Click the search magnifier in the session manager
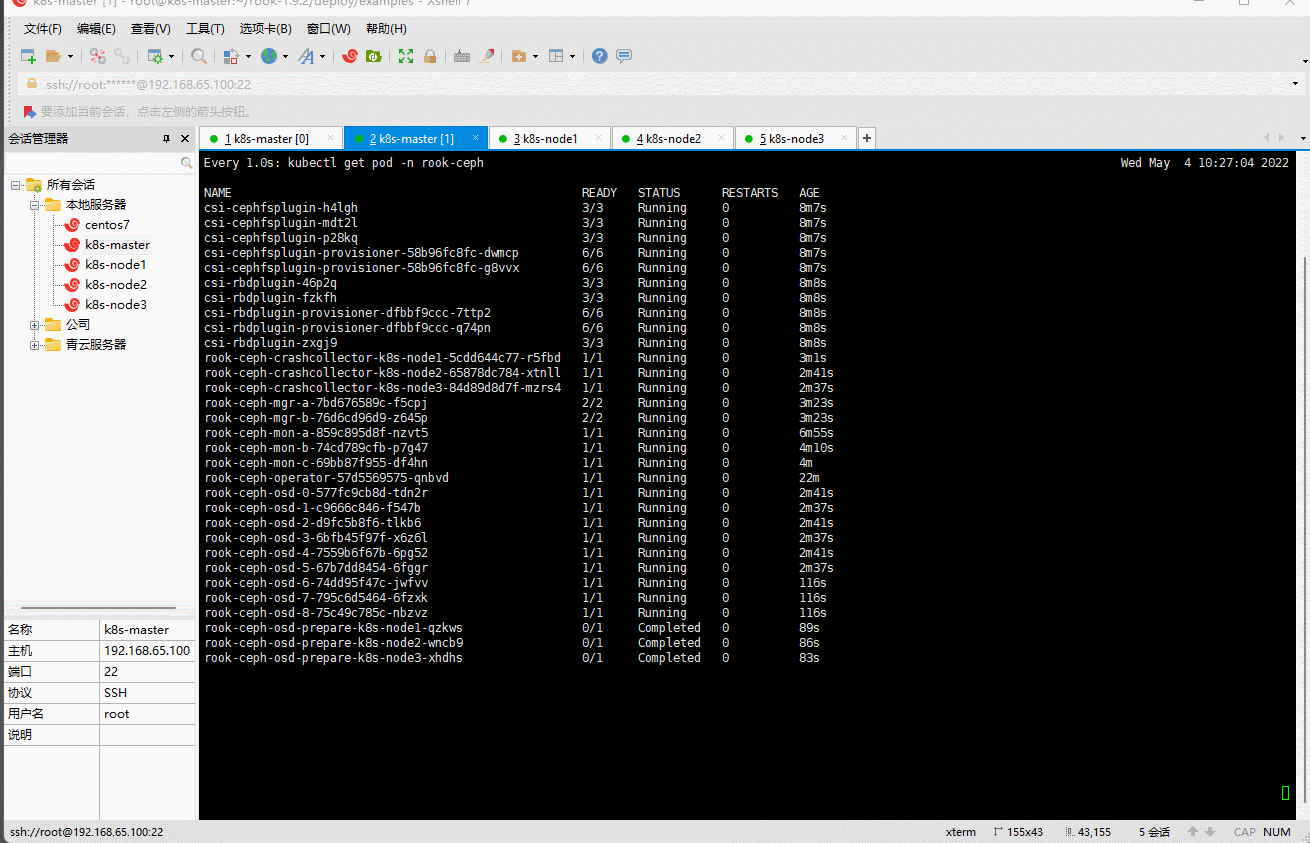Screen dimensions: 1310x843 [187, 162]
